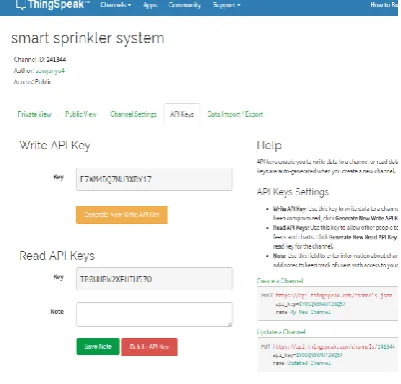
Task: Switch to the Private View tab
Action: 35,114
